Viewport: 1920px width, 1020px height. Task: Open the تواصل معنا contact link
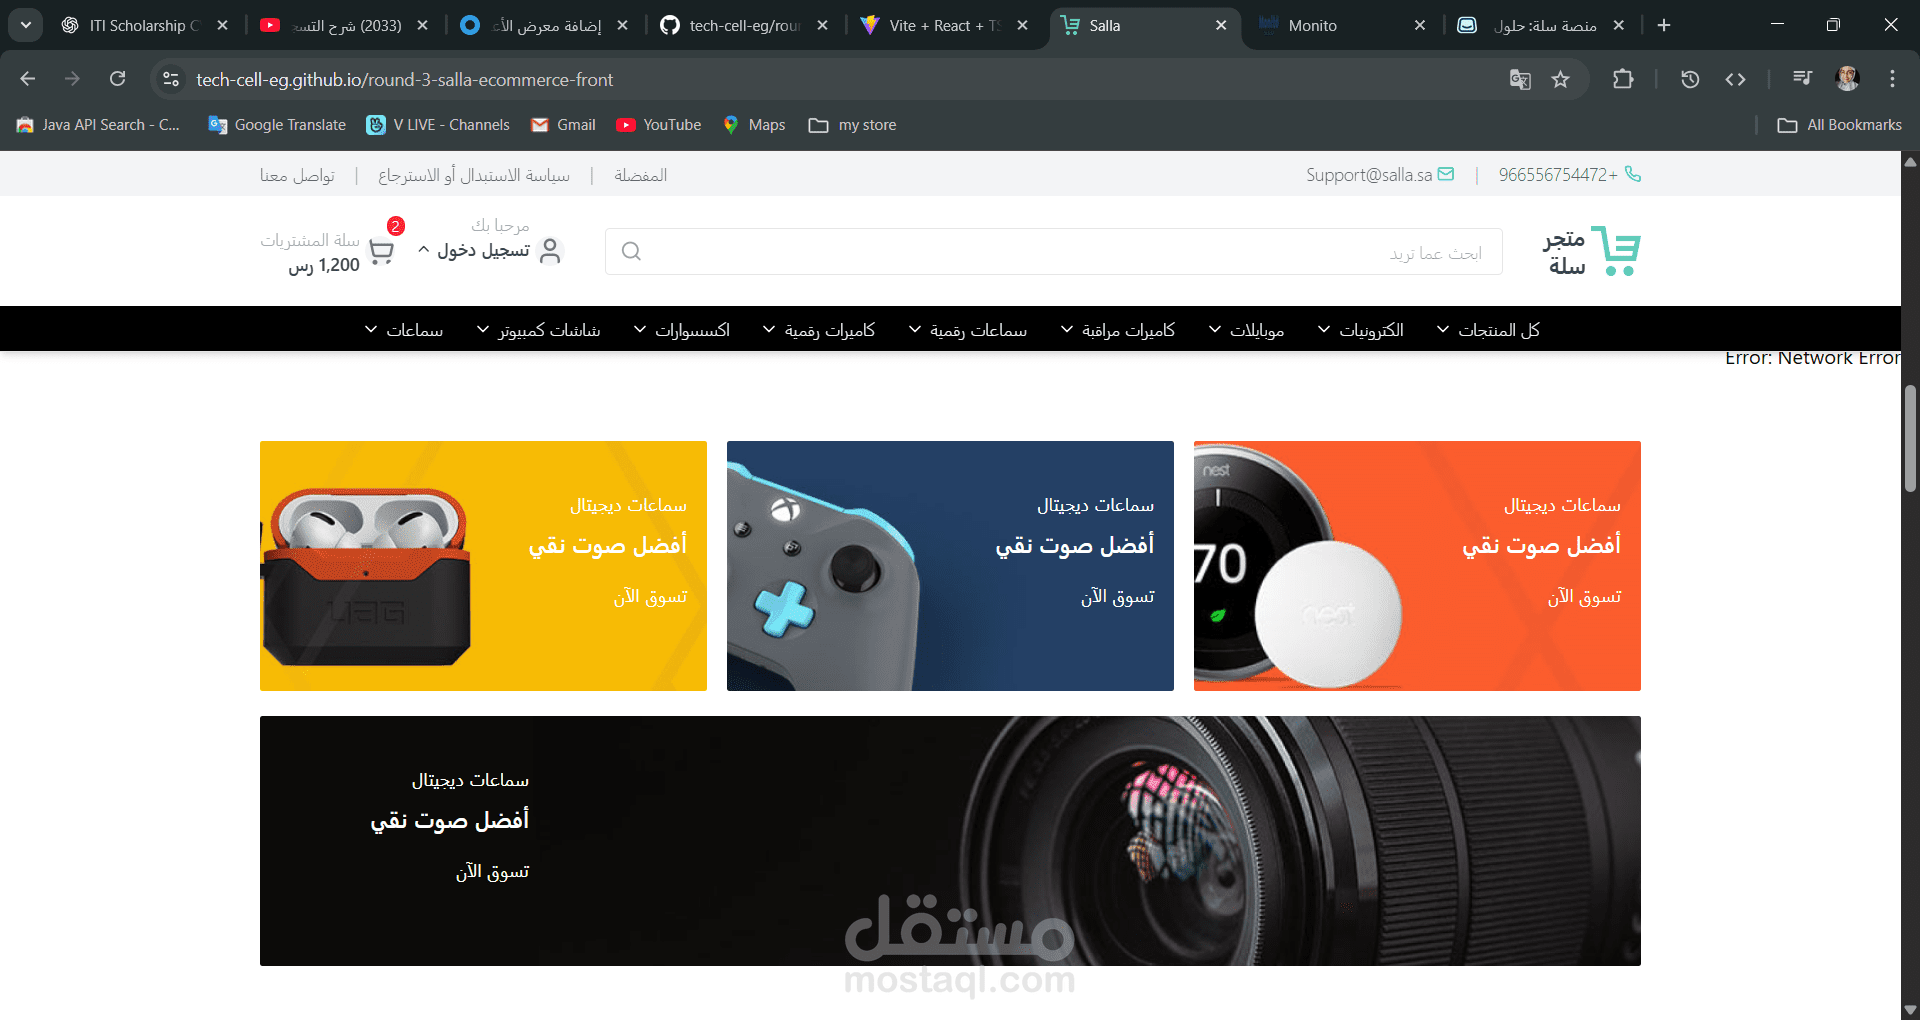coord(297,175)
